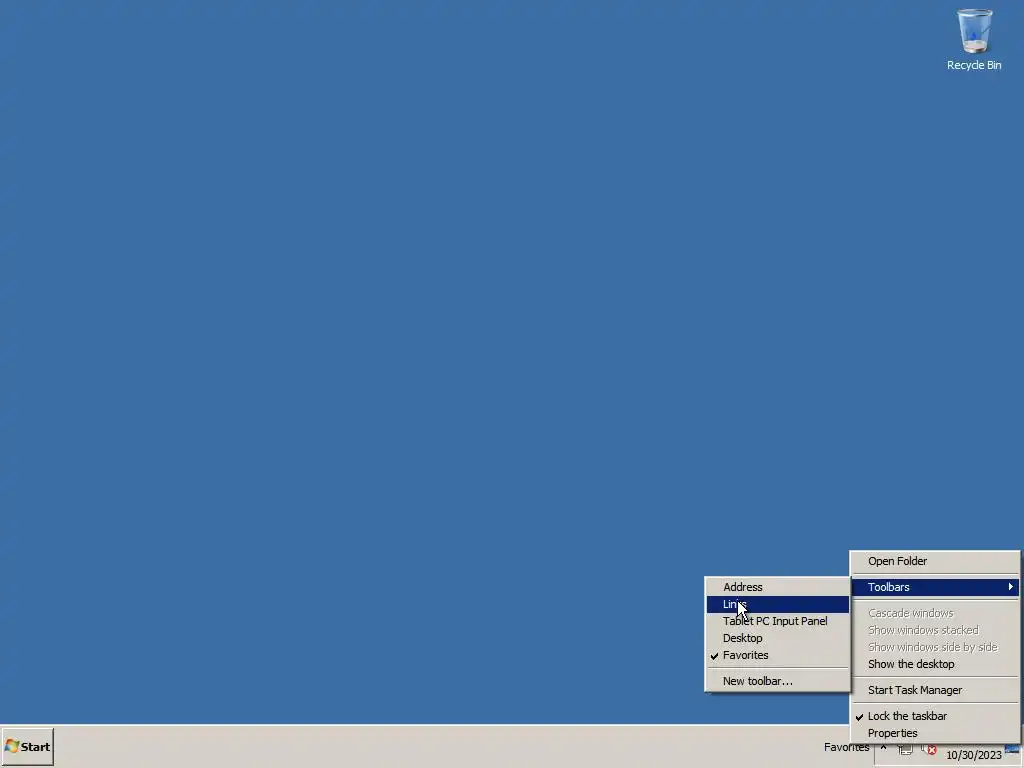Toggle Lock the taskbar
1024x768 pixels.
click(935, 716)
